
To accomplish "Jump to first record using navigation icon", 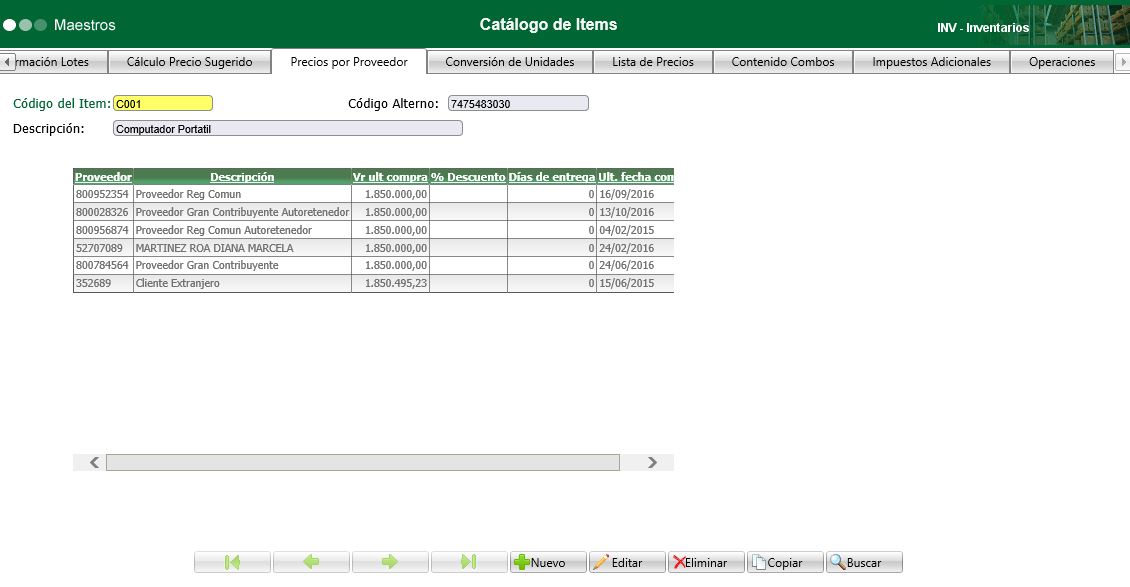I will [231, 561].
